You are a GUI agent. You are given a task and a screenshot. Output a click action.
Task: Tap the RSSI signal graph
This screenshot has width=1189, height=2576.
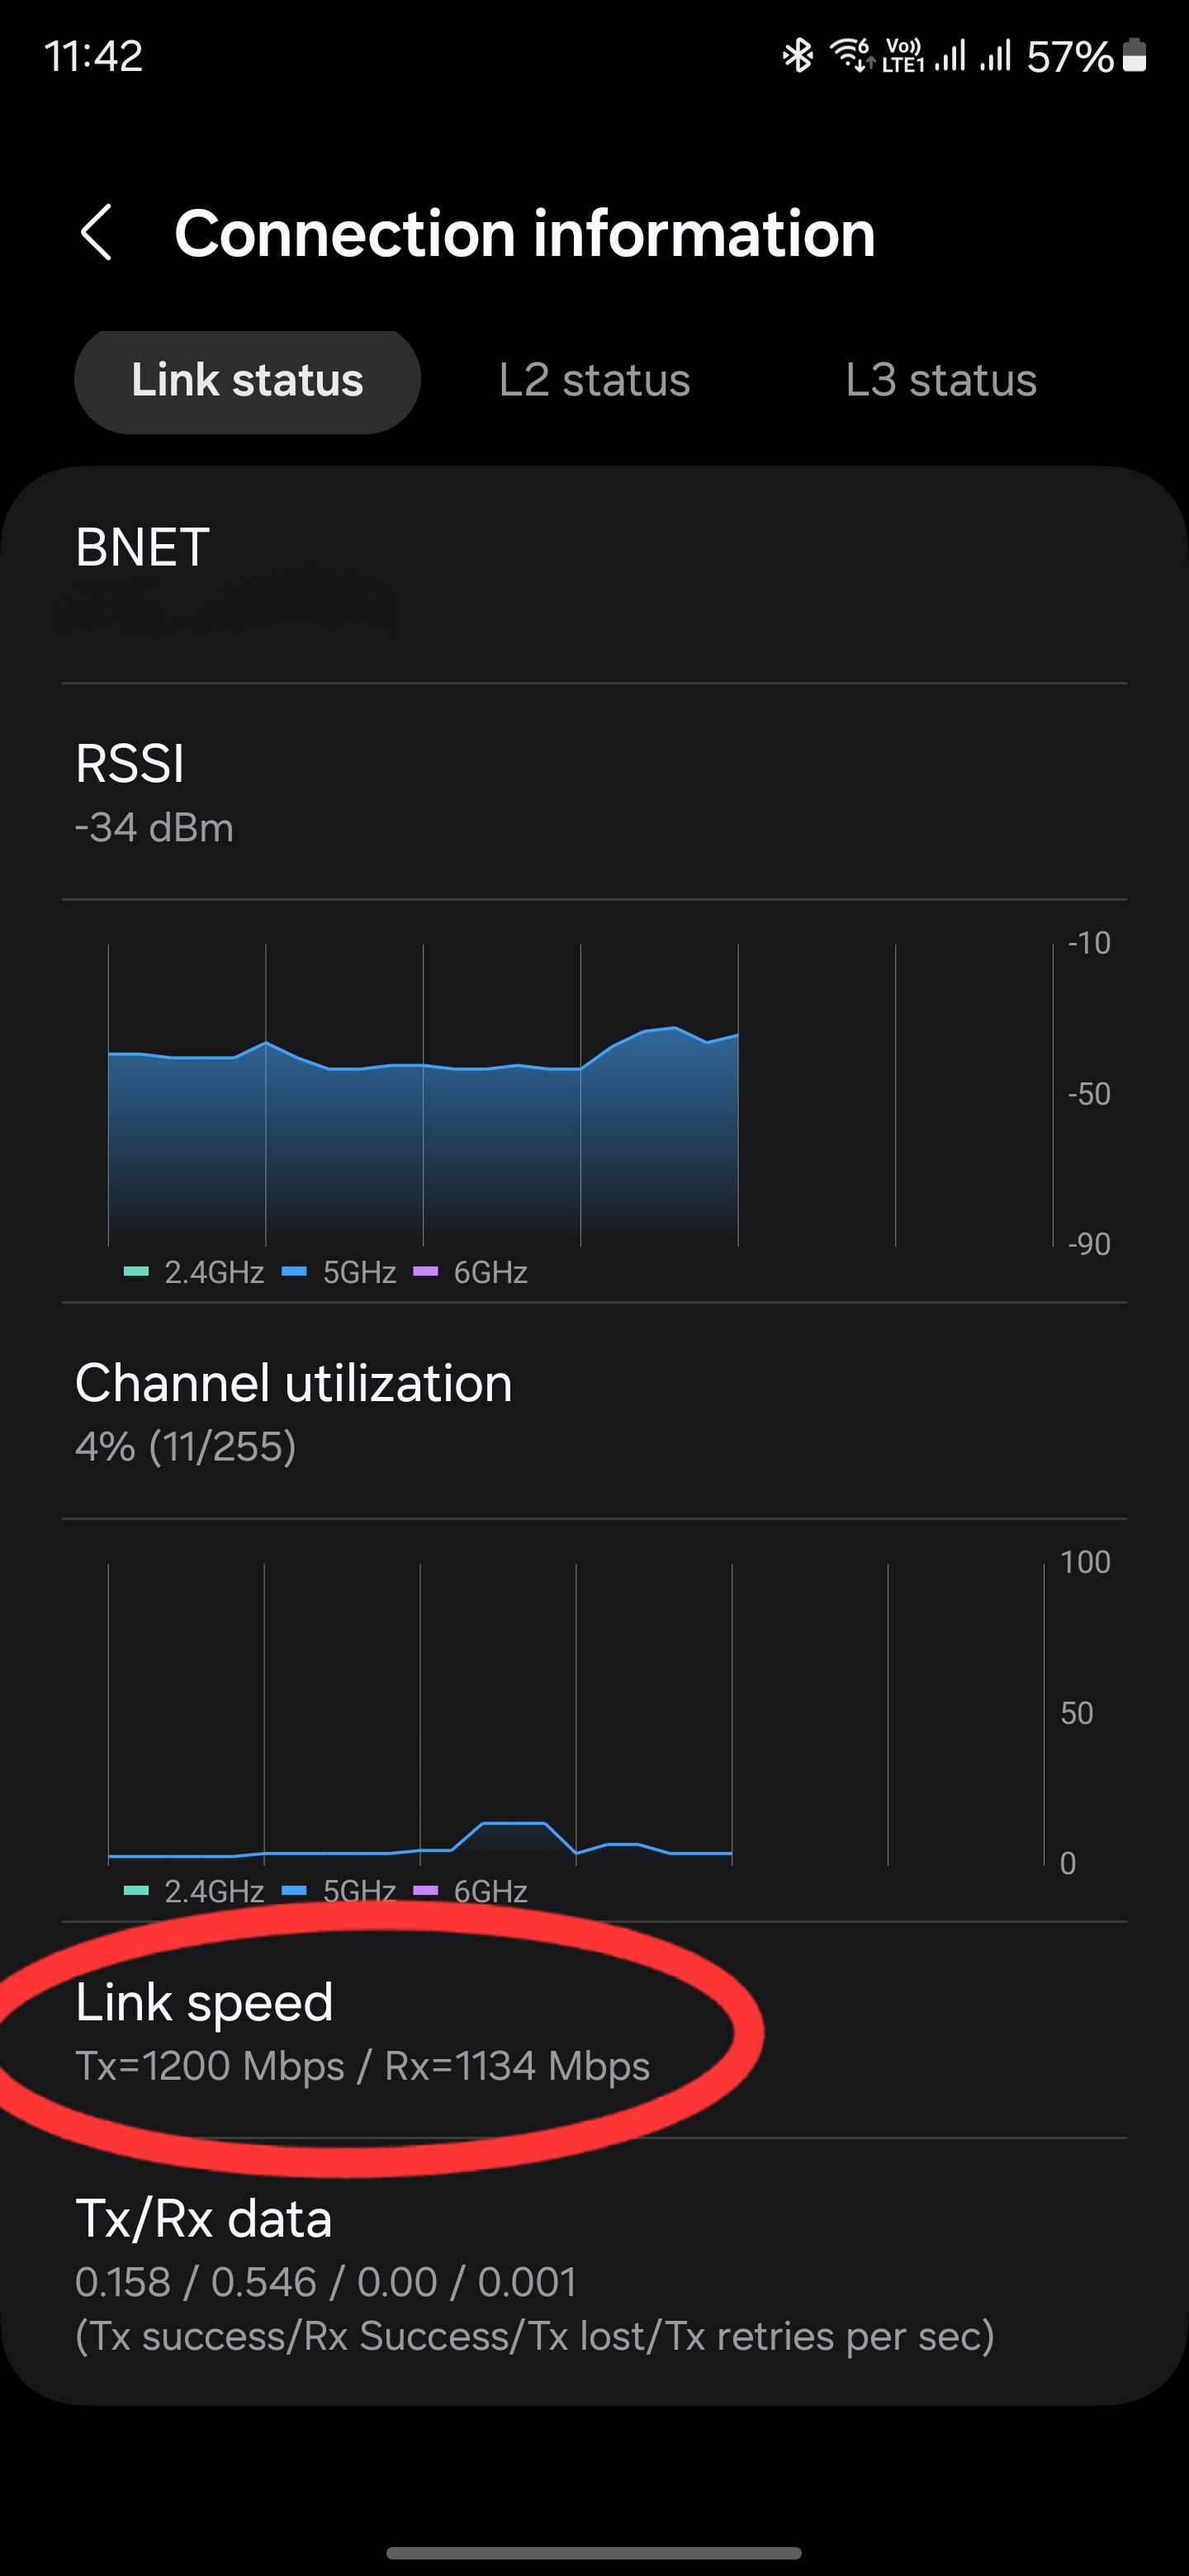[x=580, y=1095]
